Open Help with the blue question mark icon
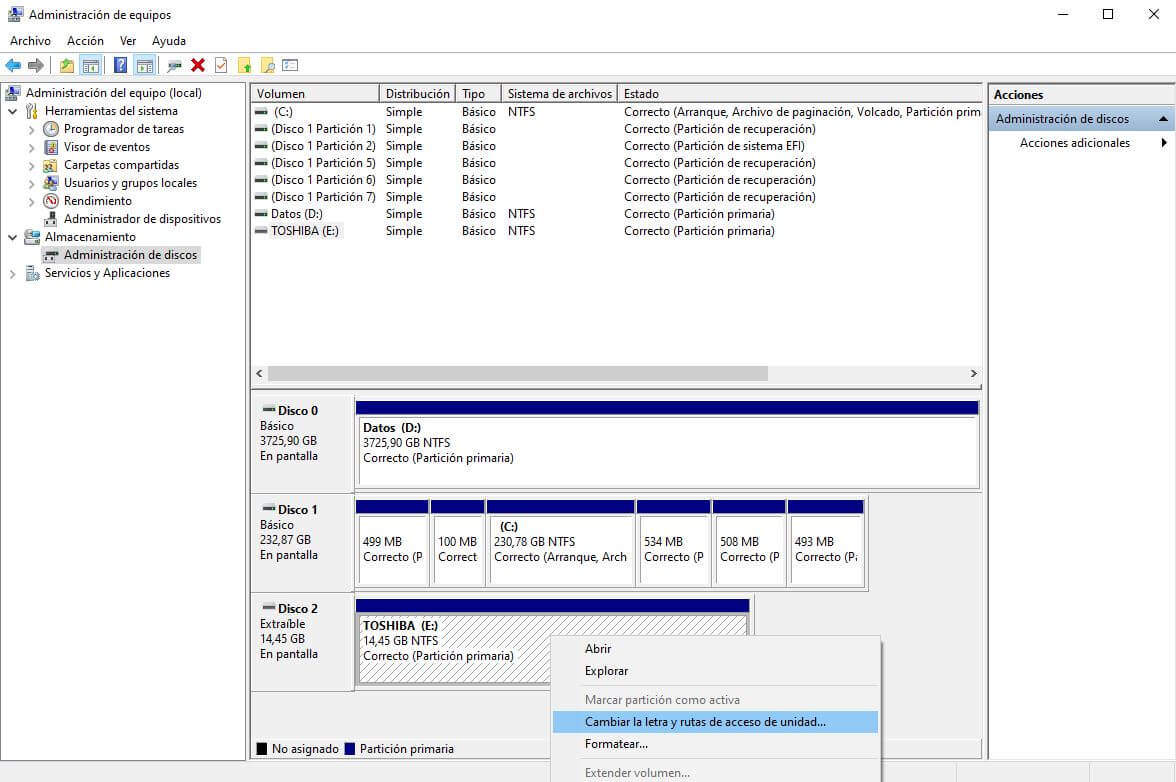Image resolution: width=1176 pixels, height=782 pixels. (120, 66)
